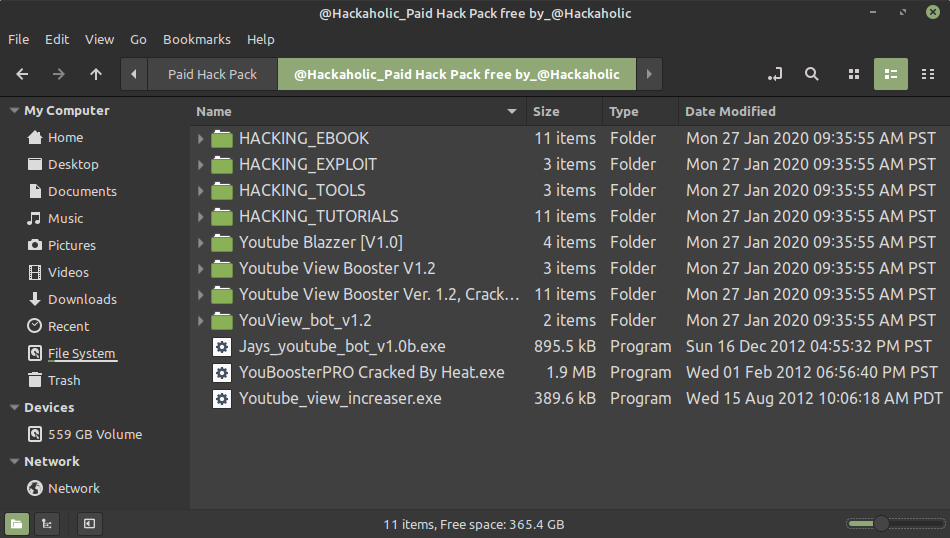Expand the HACKING_TUTORIALS folder row
Image resolution: width=950 pixels, height=538 pixels.
pos(201,217)
